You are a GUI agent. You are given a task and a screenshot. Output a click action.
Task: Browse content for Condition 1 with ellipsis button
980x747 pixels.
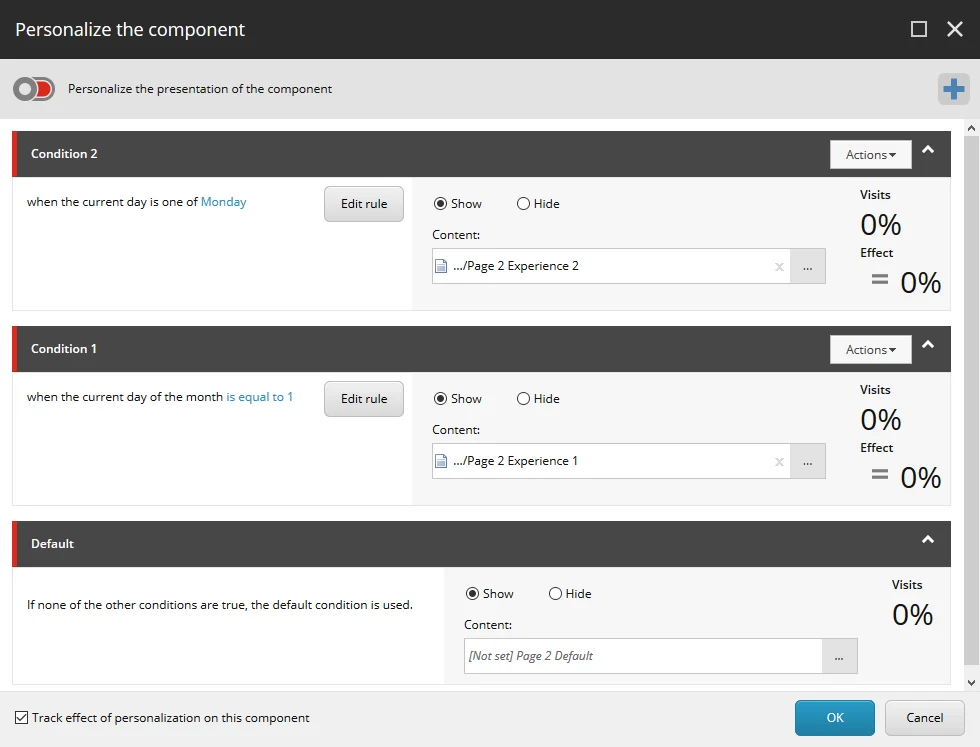808,461
